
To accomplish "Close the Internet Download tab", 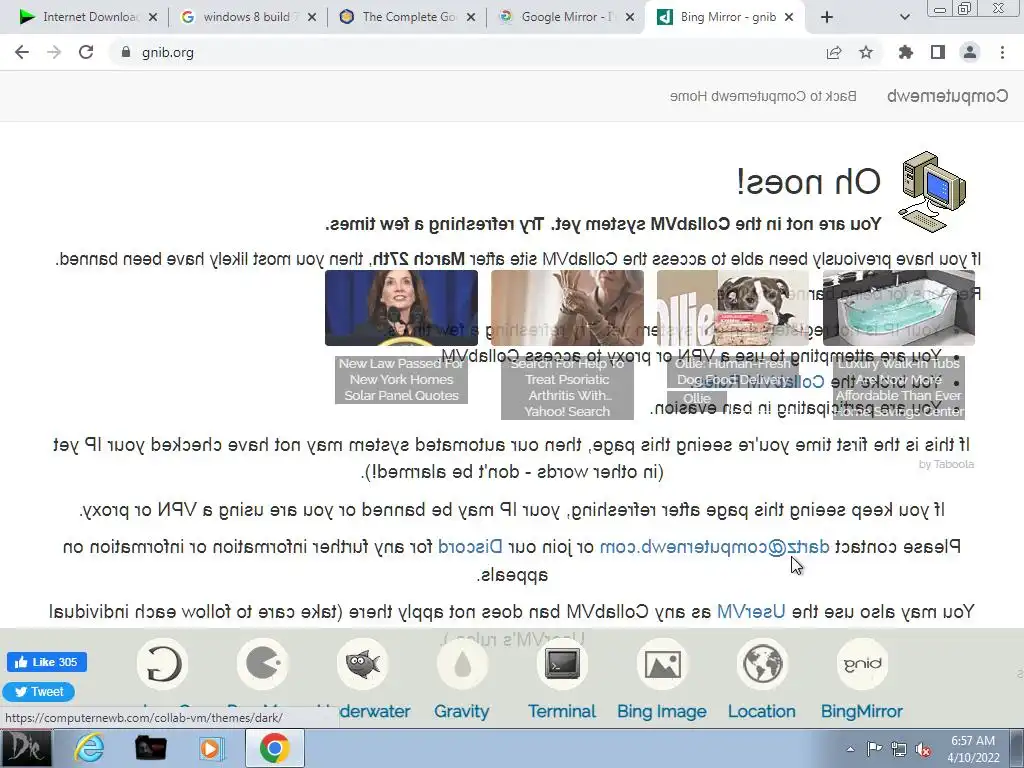I will coord(153,18).
